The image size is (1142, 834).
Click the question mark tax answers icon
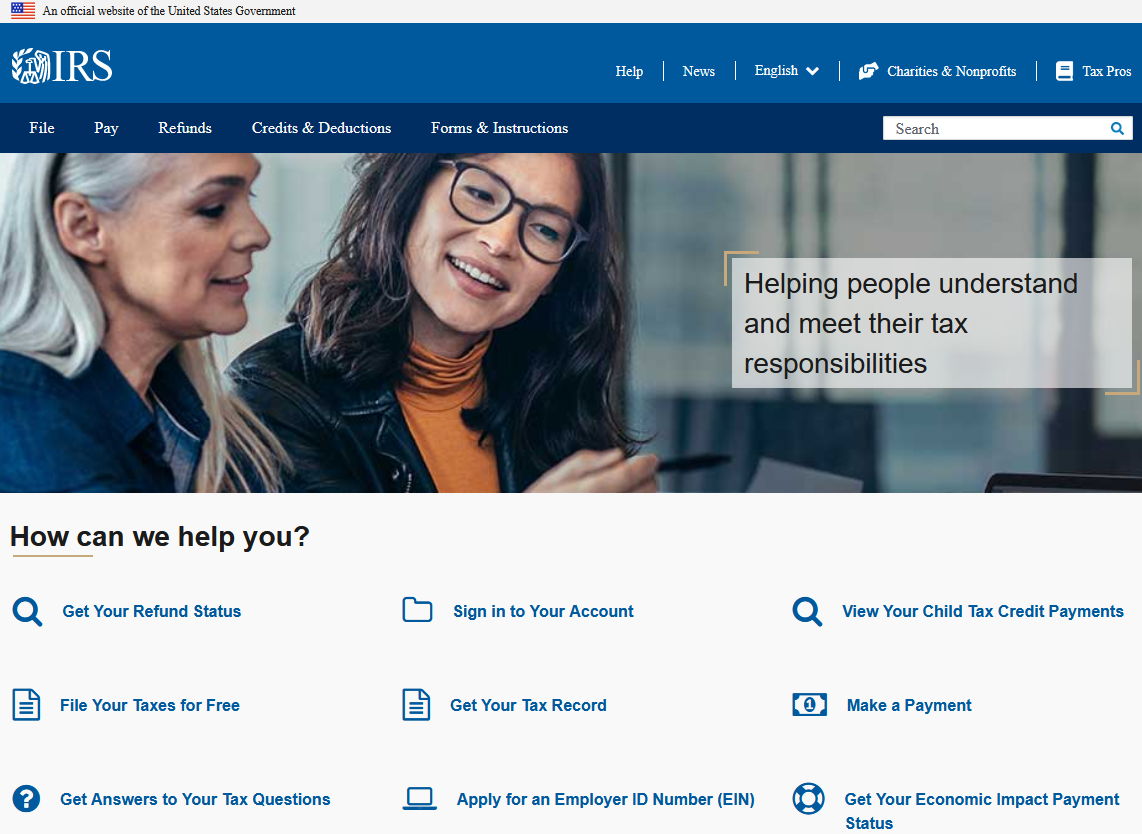[26, 799]
